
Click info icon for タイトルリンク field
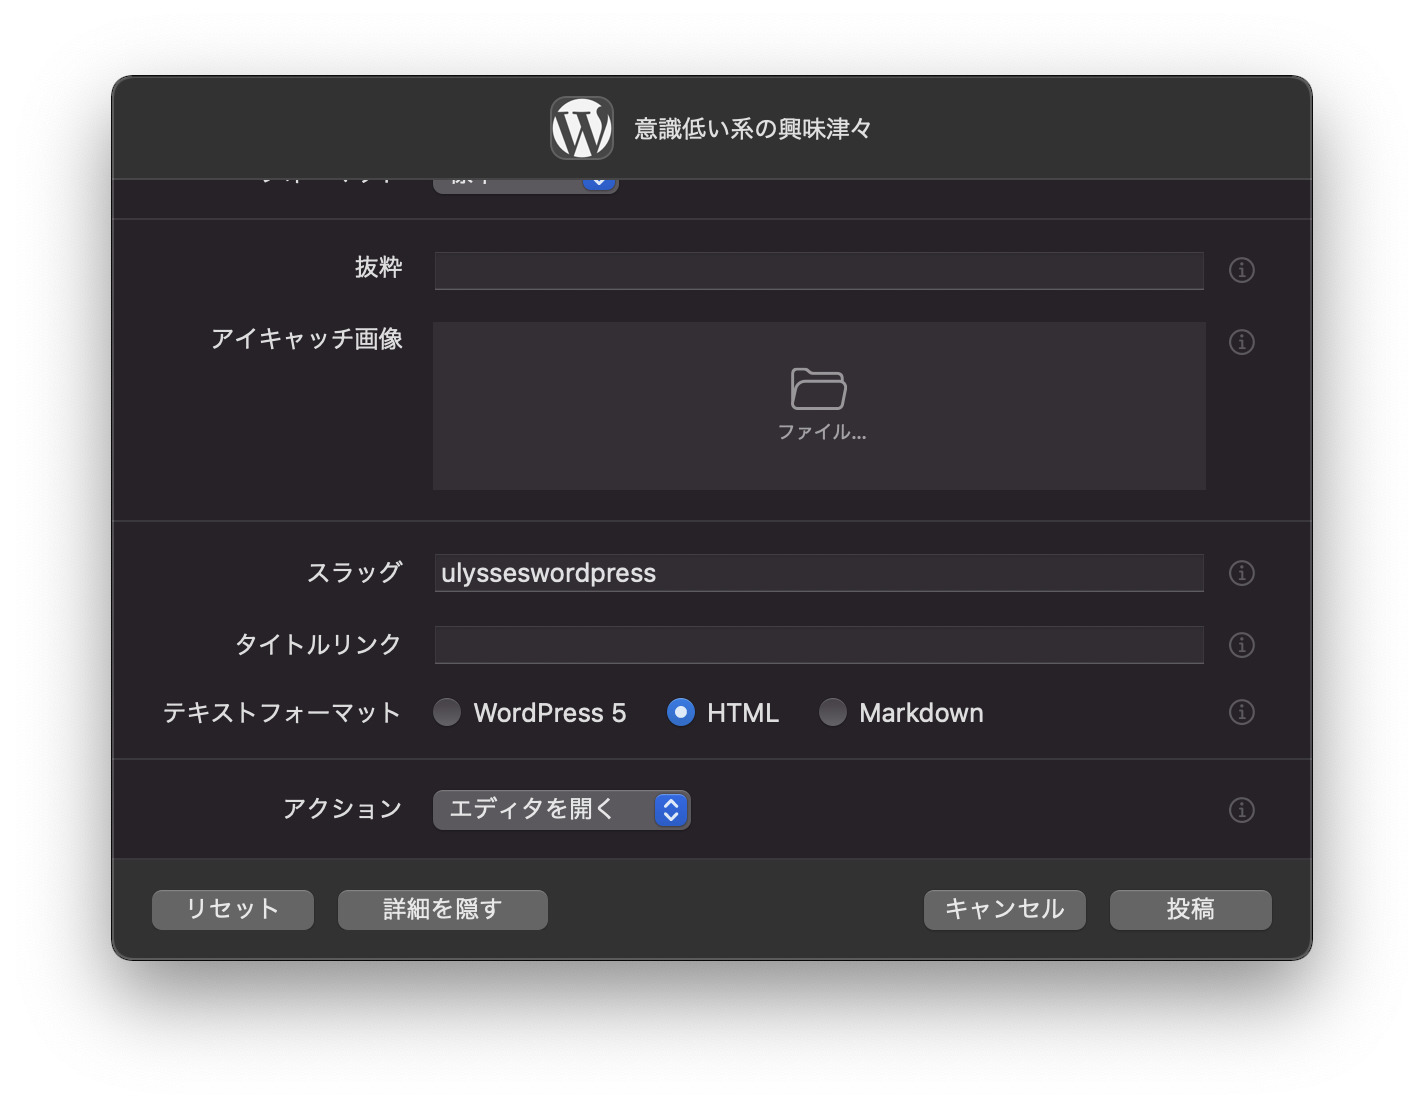point(1241,645)
